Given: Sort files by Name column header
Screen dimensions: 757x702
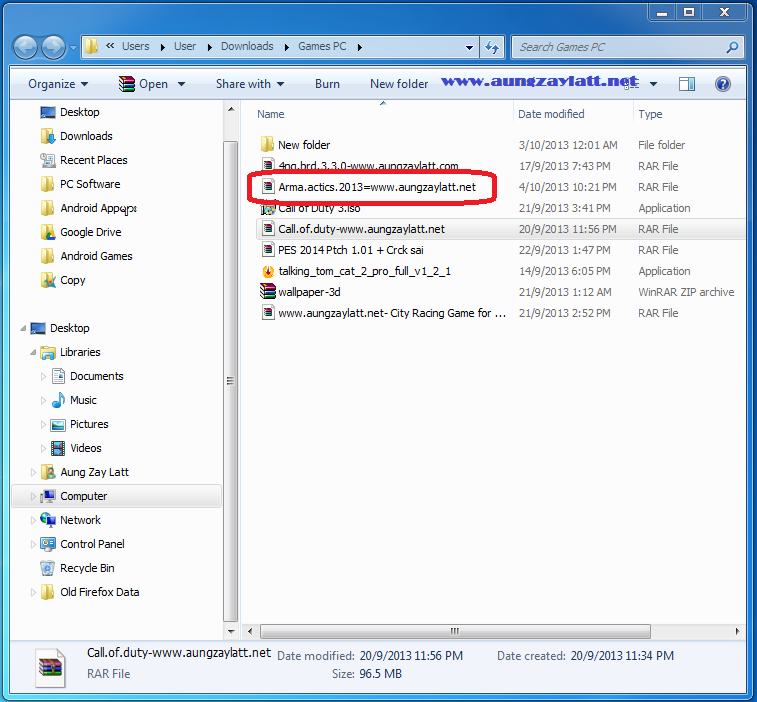Looking at the screenshot, I should tap(270, 114).
